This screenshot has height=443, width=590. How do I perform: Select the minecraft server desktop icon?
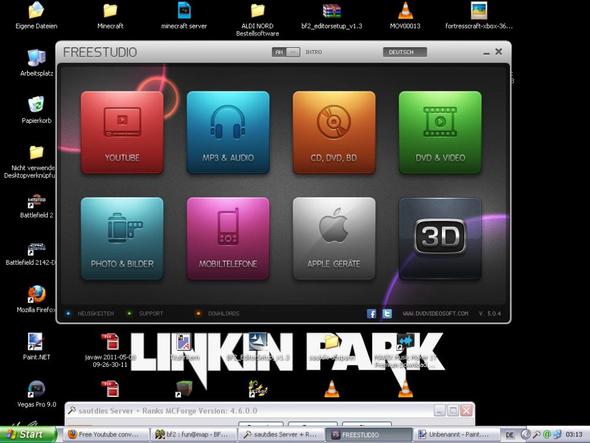click(x=184, y=15)
